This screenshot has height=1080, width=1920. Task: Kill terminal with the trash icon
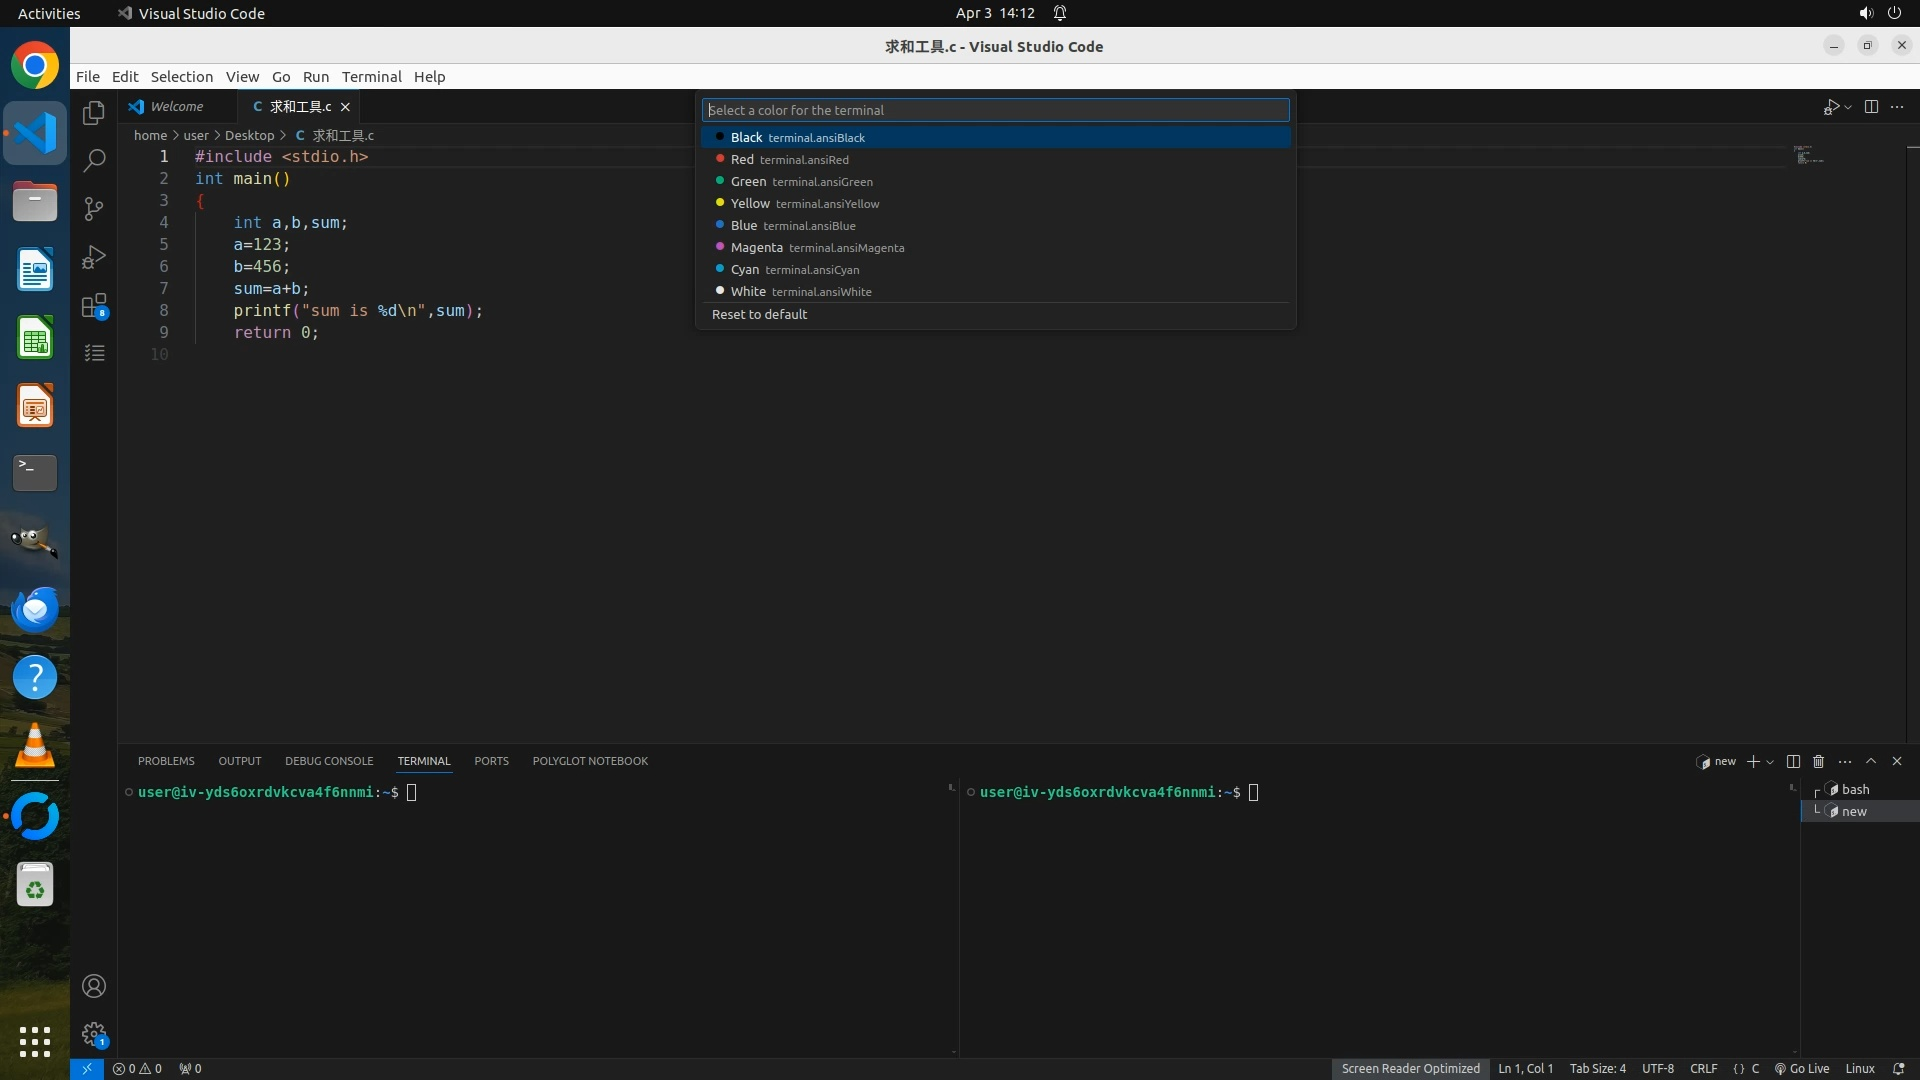pos(1819,762)
